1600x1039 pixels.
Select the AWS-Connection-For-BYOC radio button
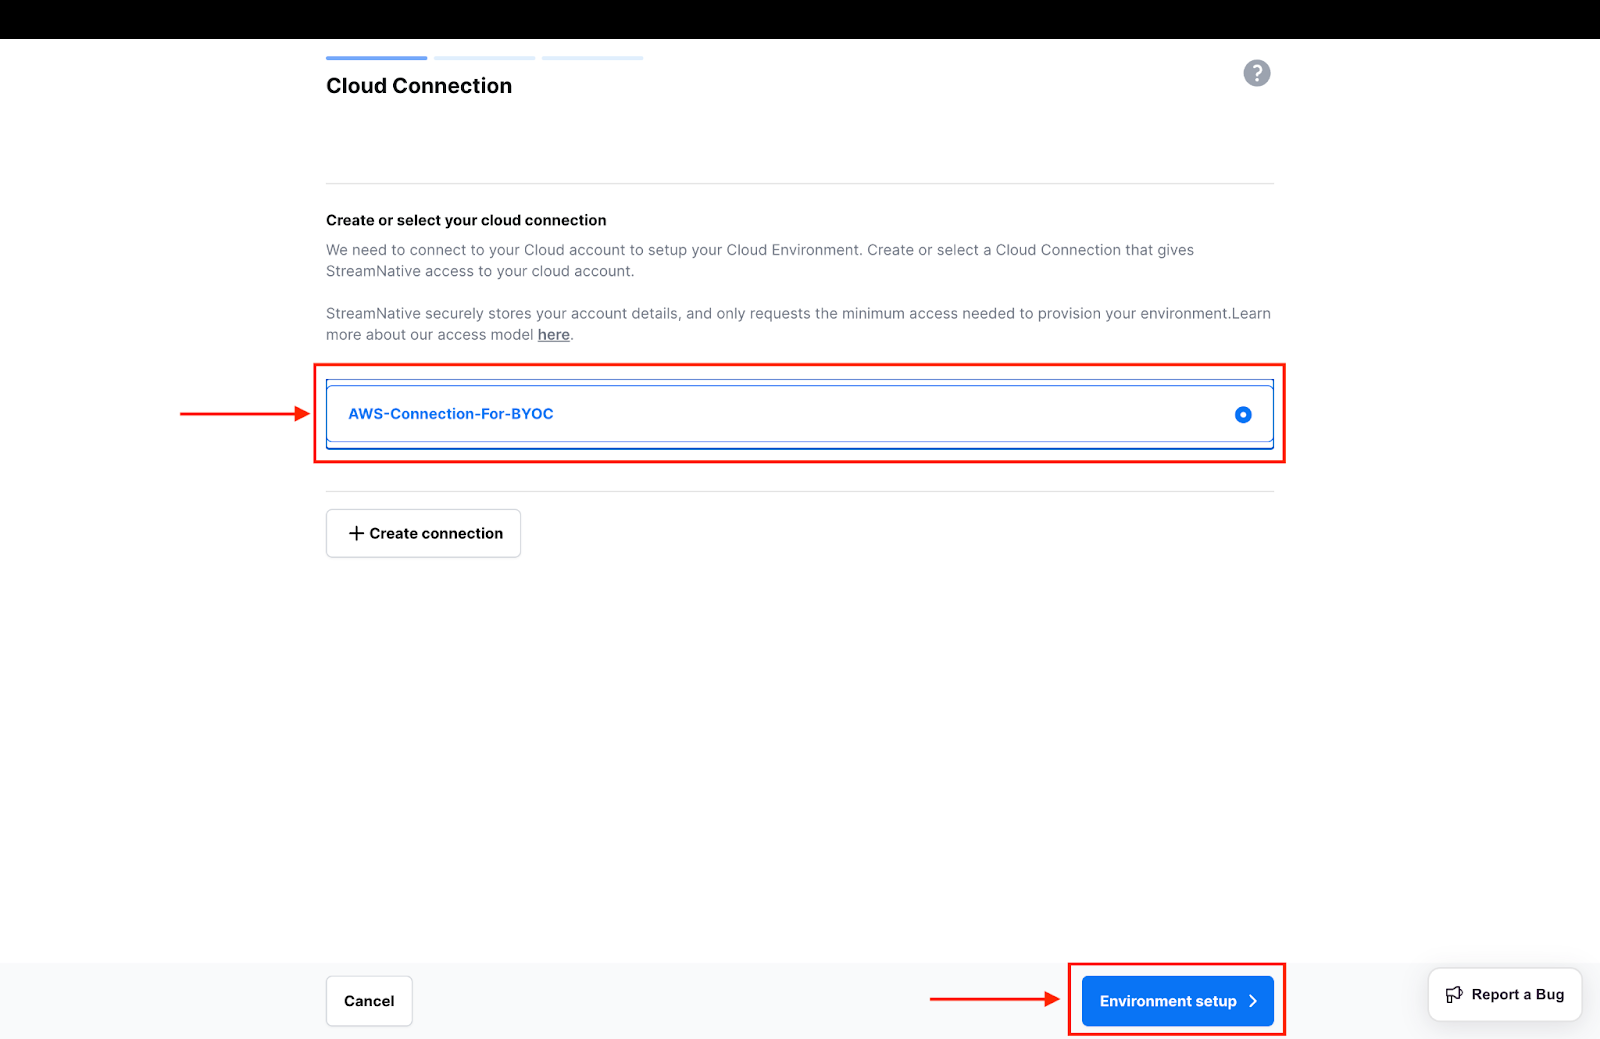(1243, 414)
